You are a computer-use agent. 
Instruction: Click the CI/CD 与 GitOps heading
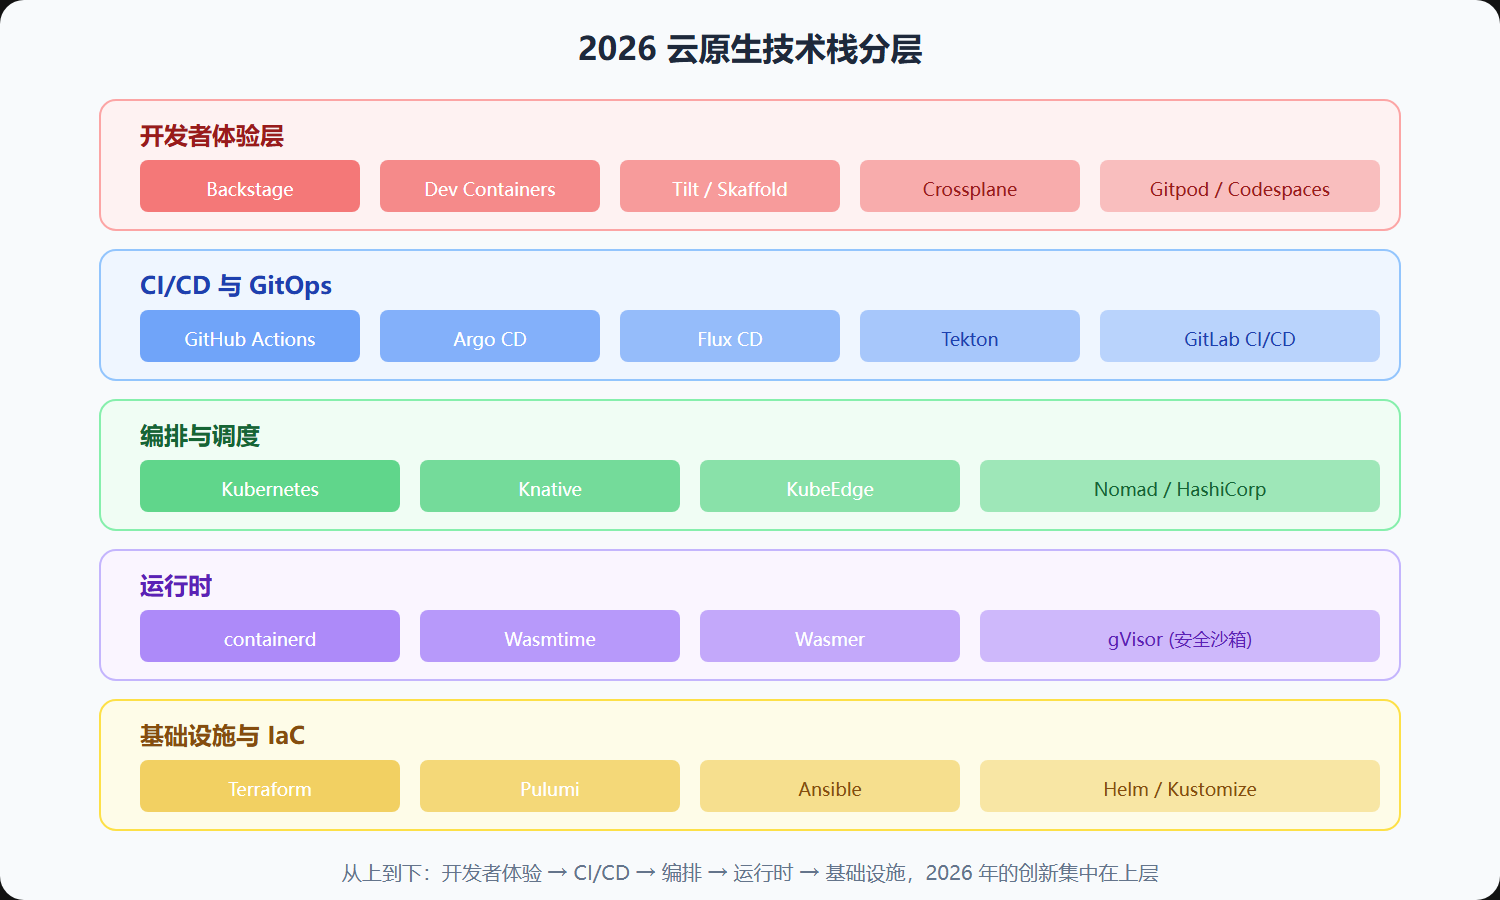236,286
